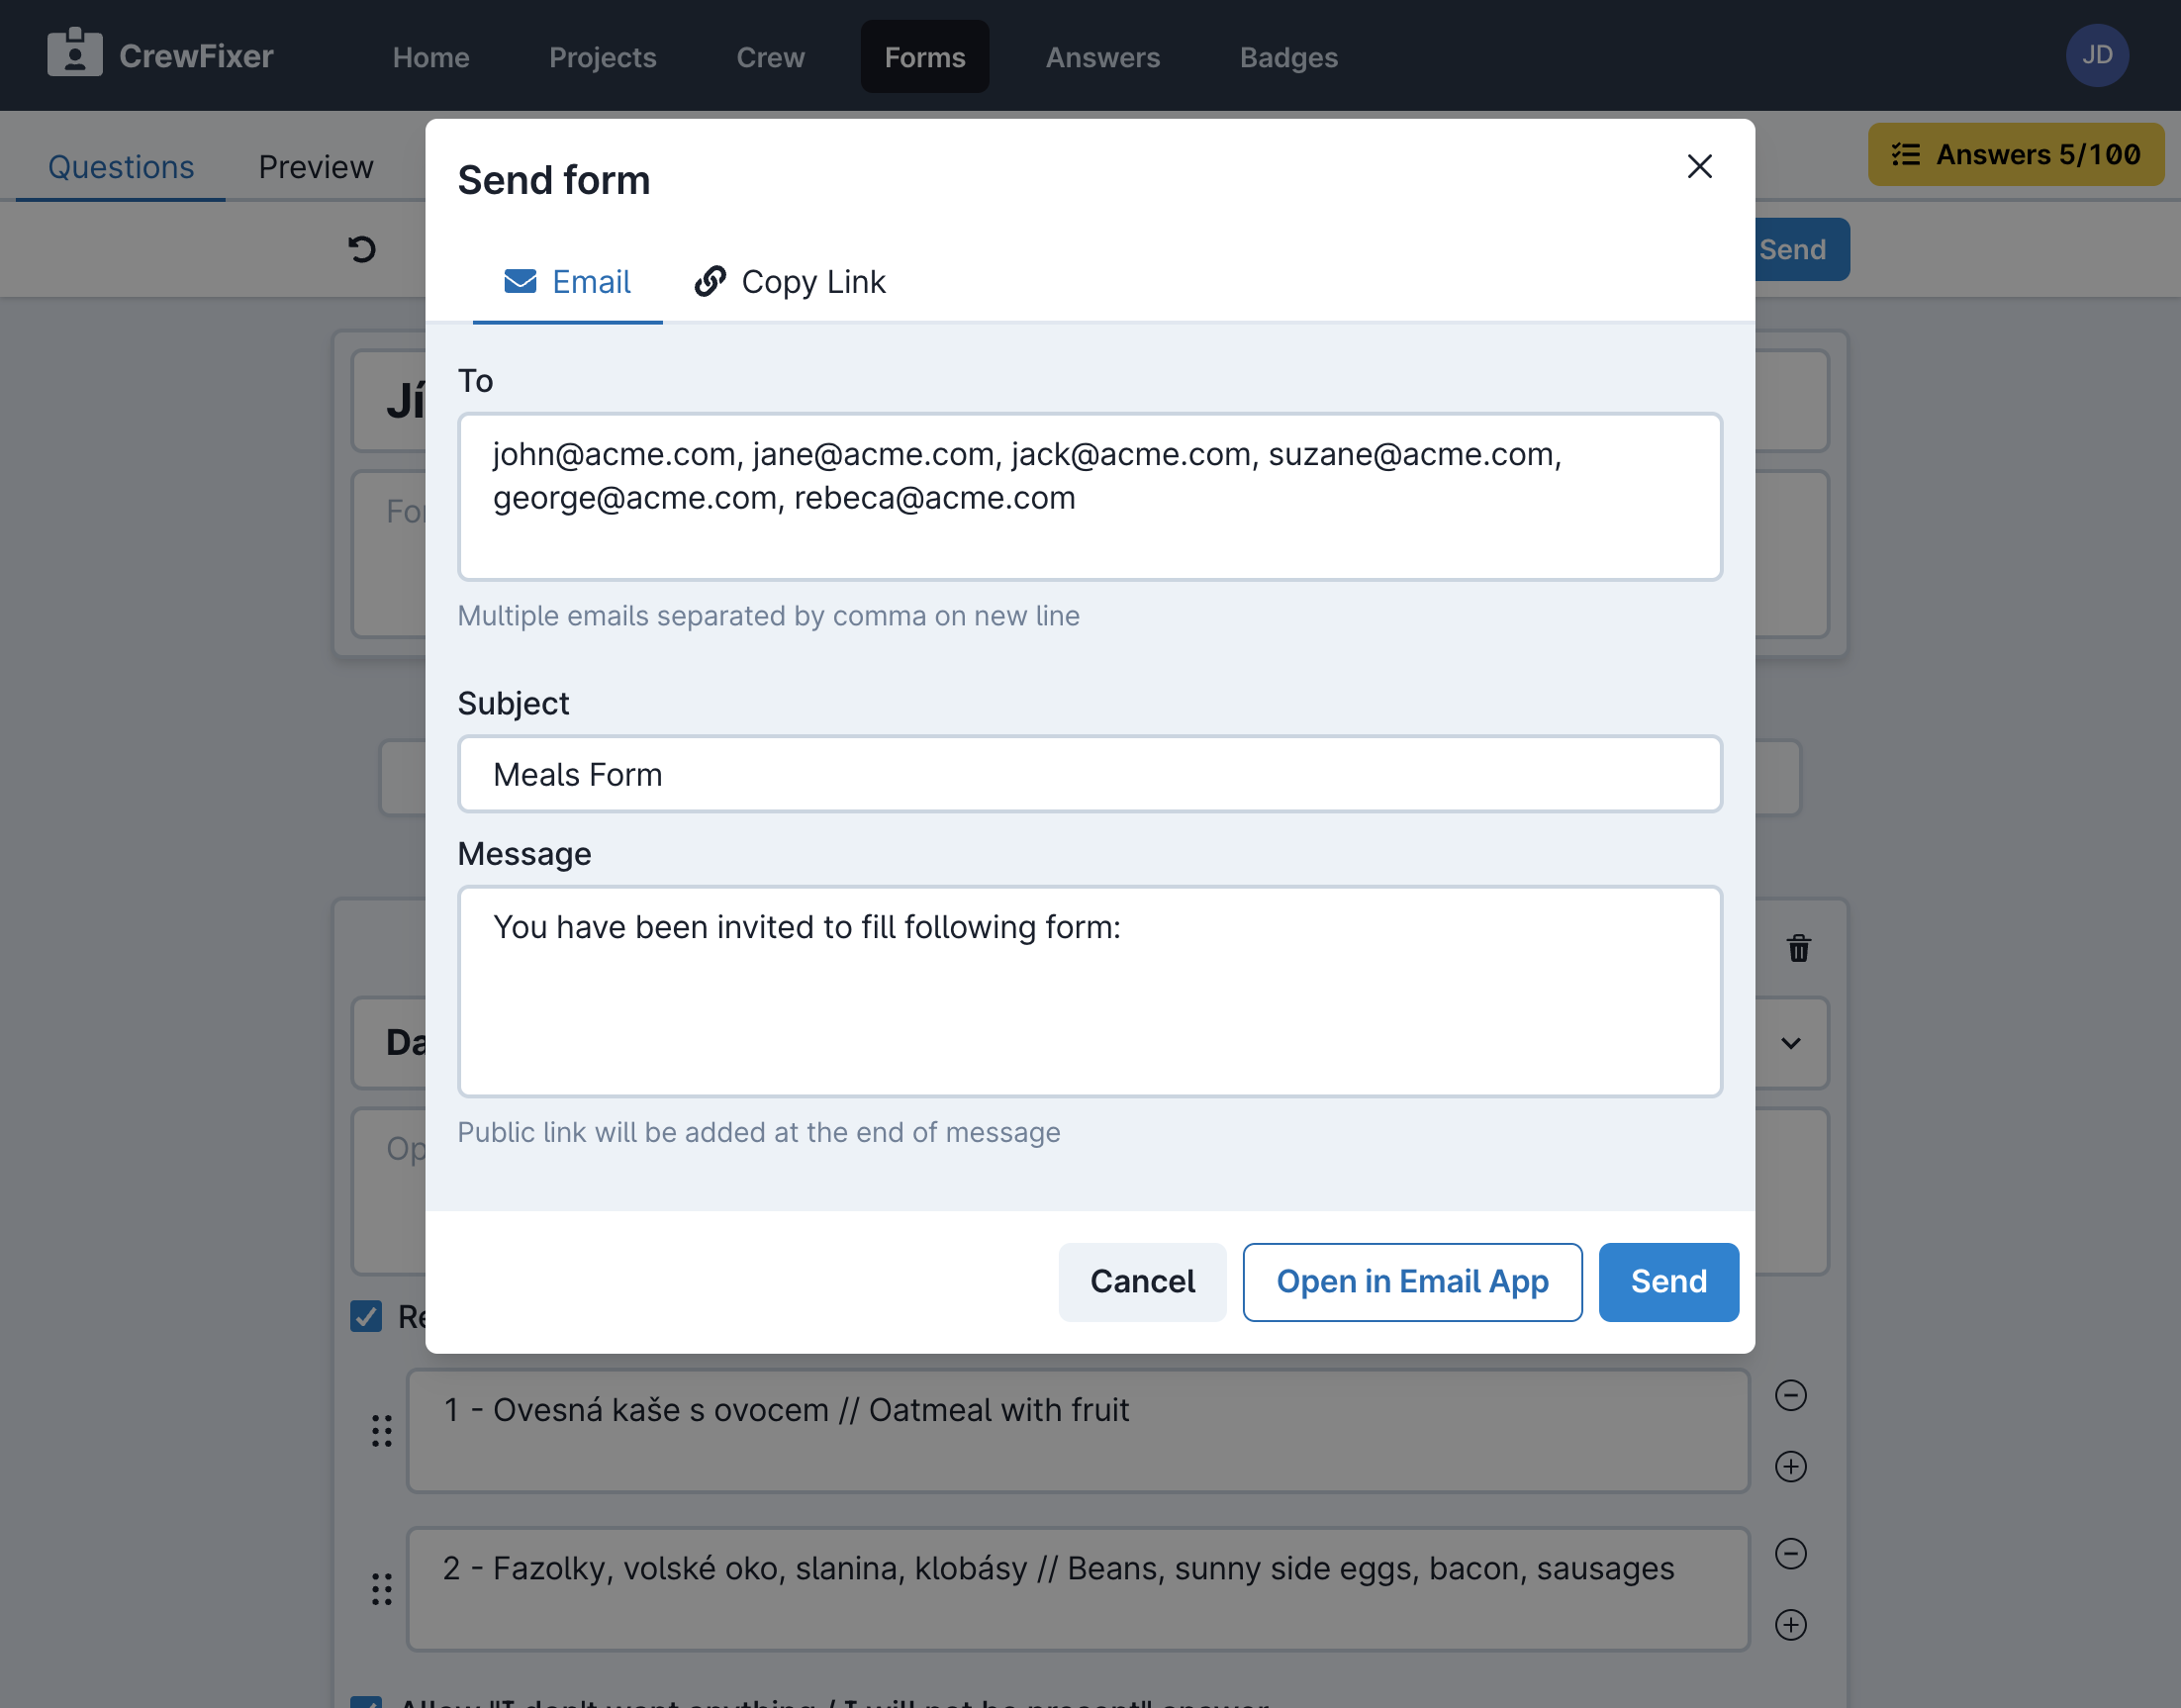Add option after Oatmeal with fruit
Image resolution: width=2181 pixels, height=1708 pixels.
pyautogui.click(x=1790, y=1466)
